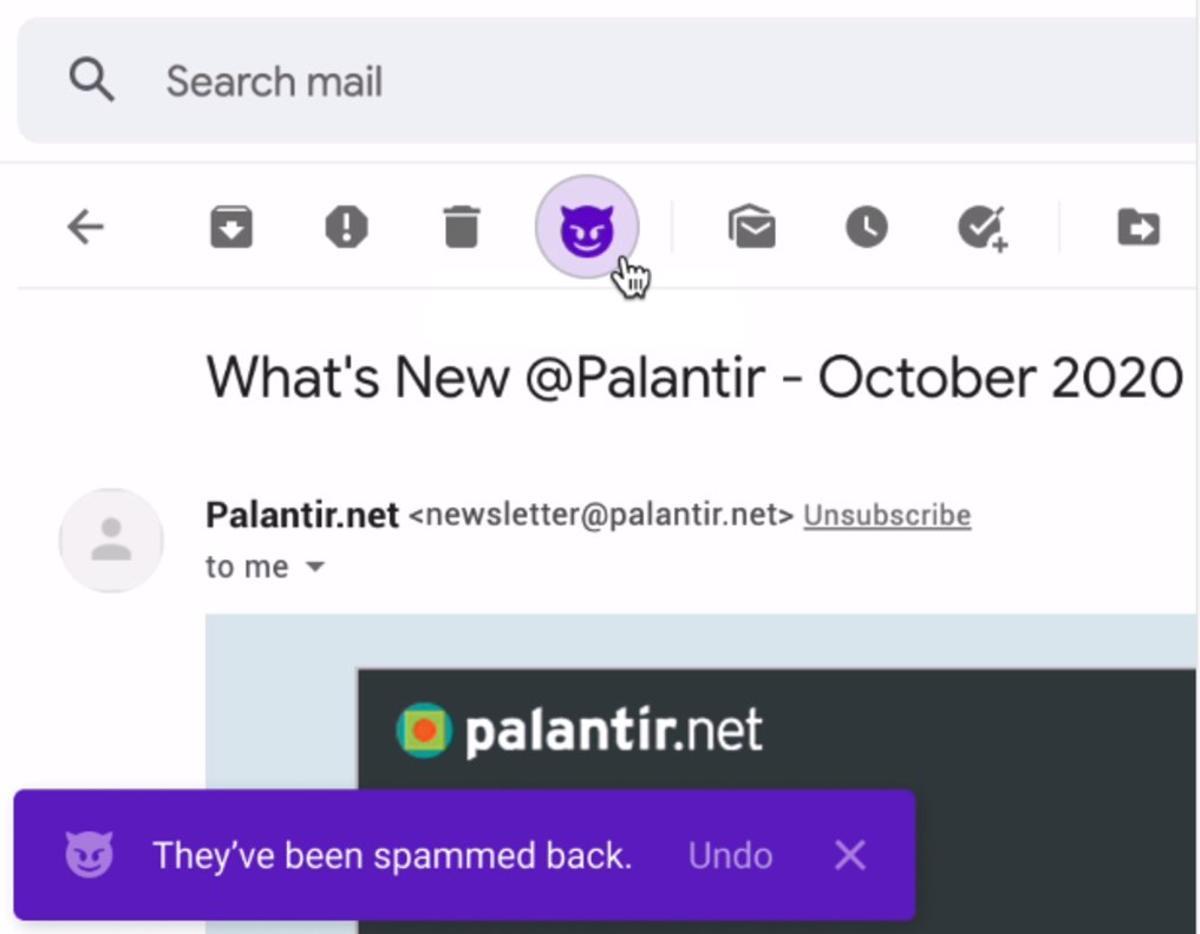The width and height of the screenshot is (1200, 934).
Task: Click the email subject heading
Action: pyautogui.click(x=694, y=378)
